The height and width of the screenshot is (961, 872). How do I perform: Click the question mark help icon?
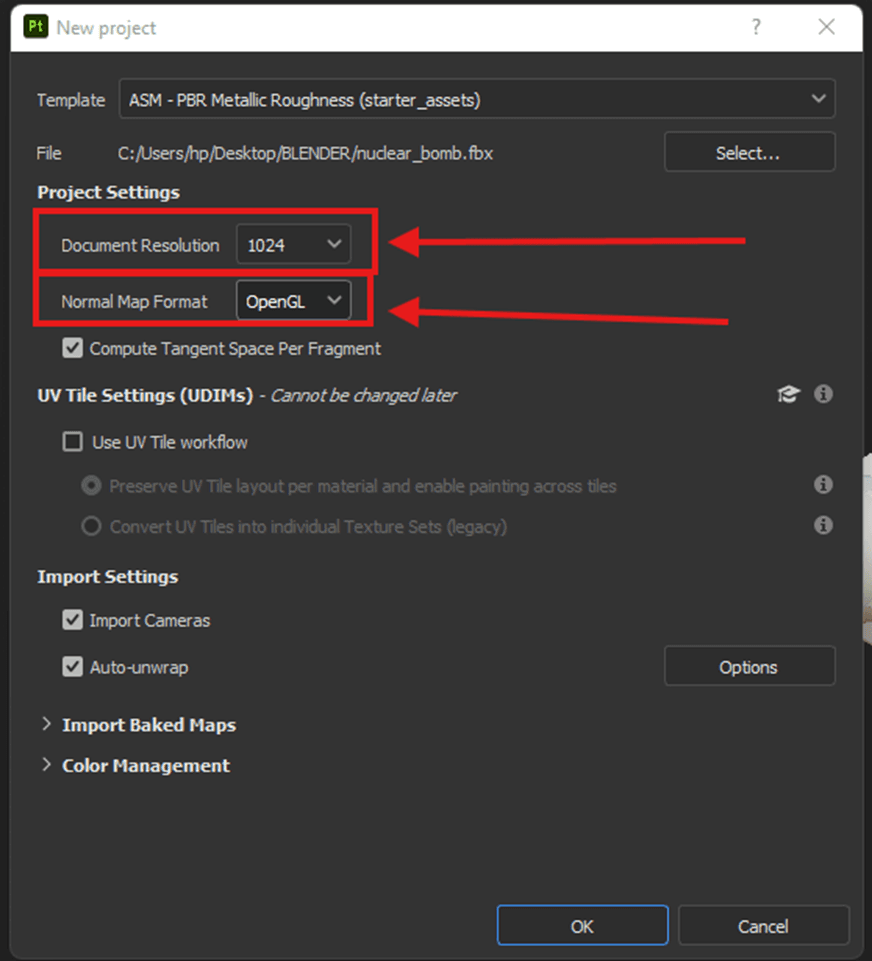tap(756, 28)
